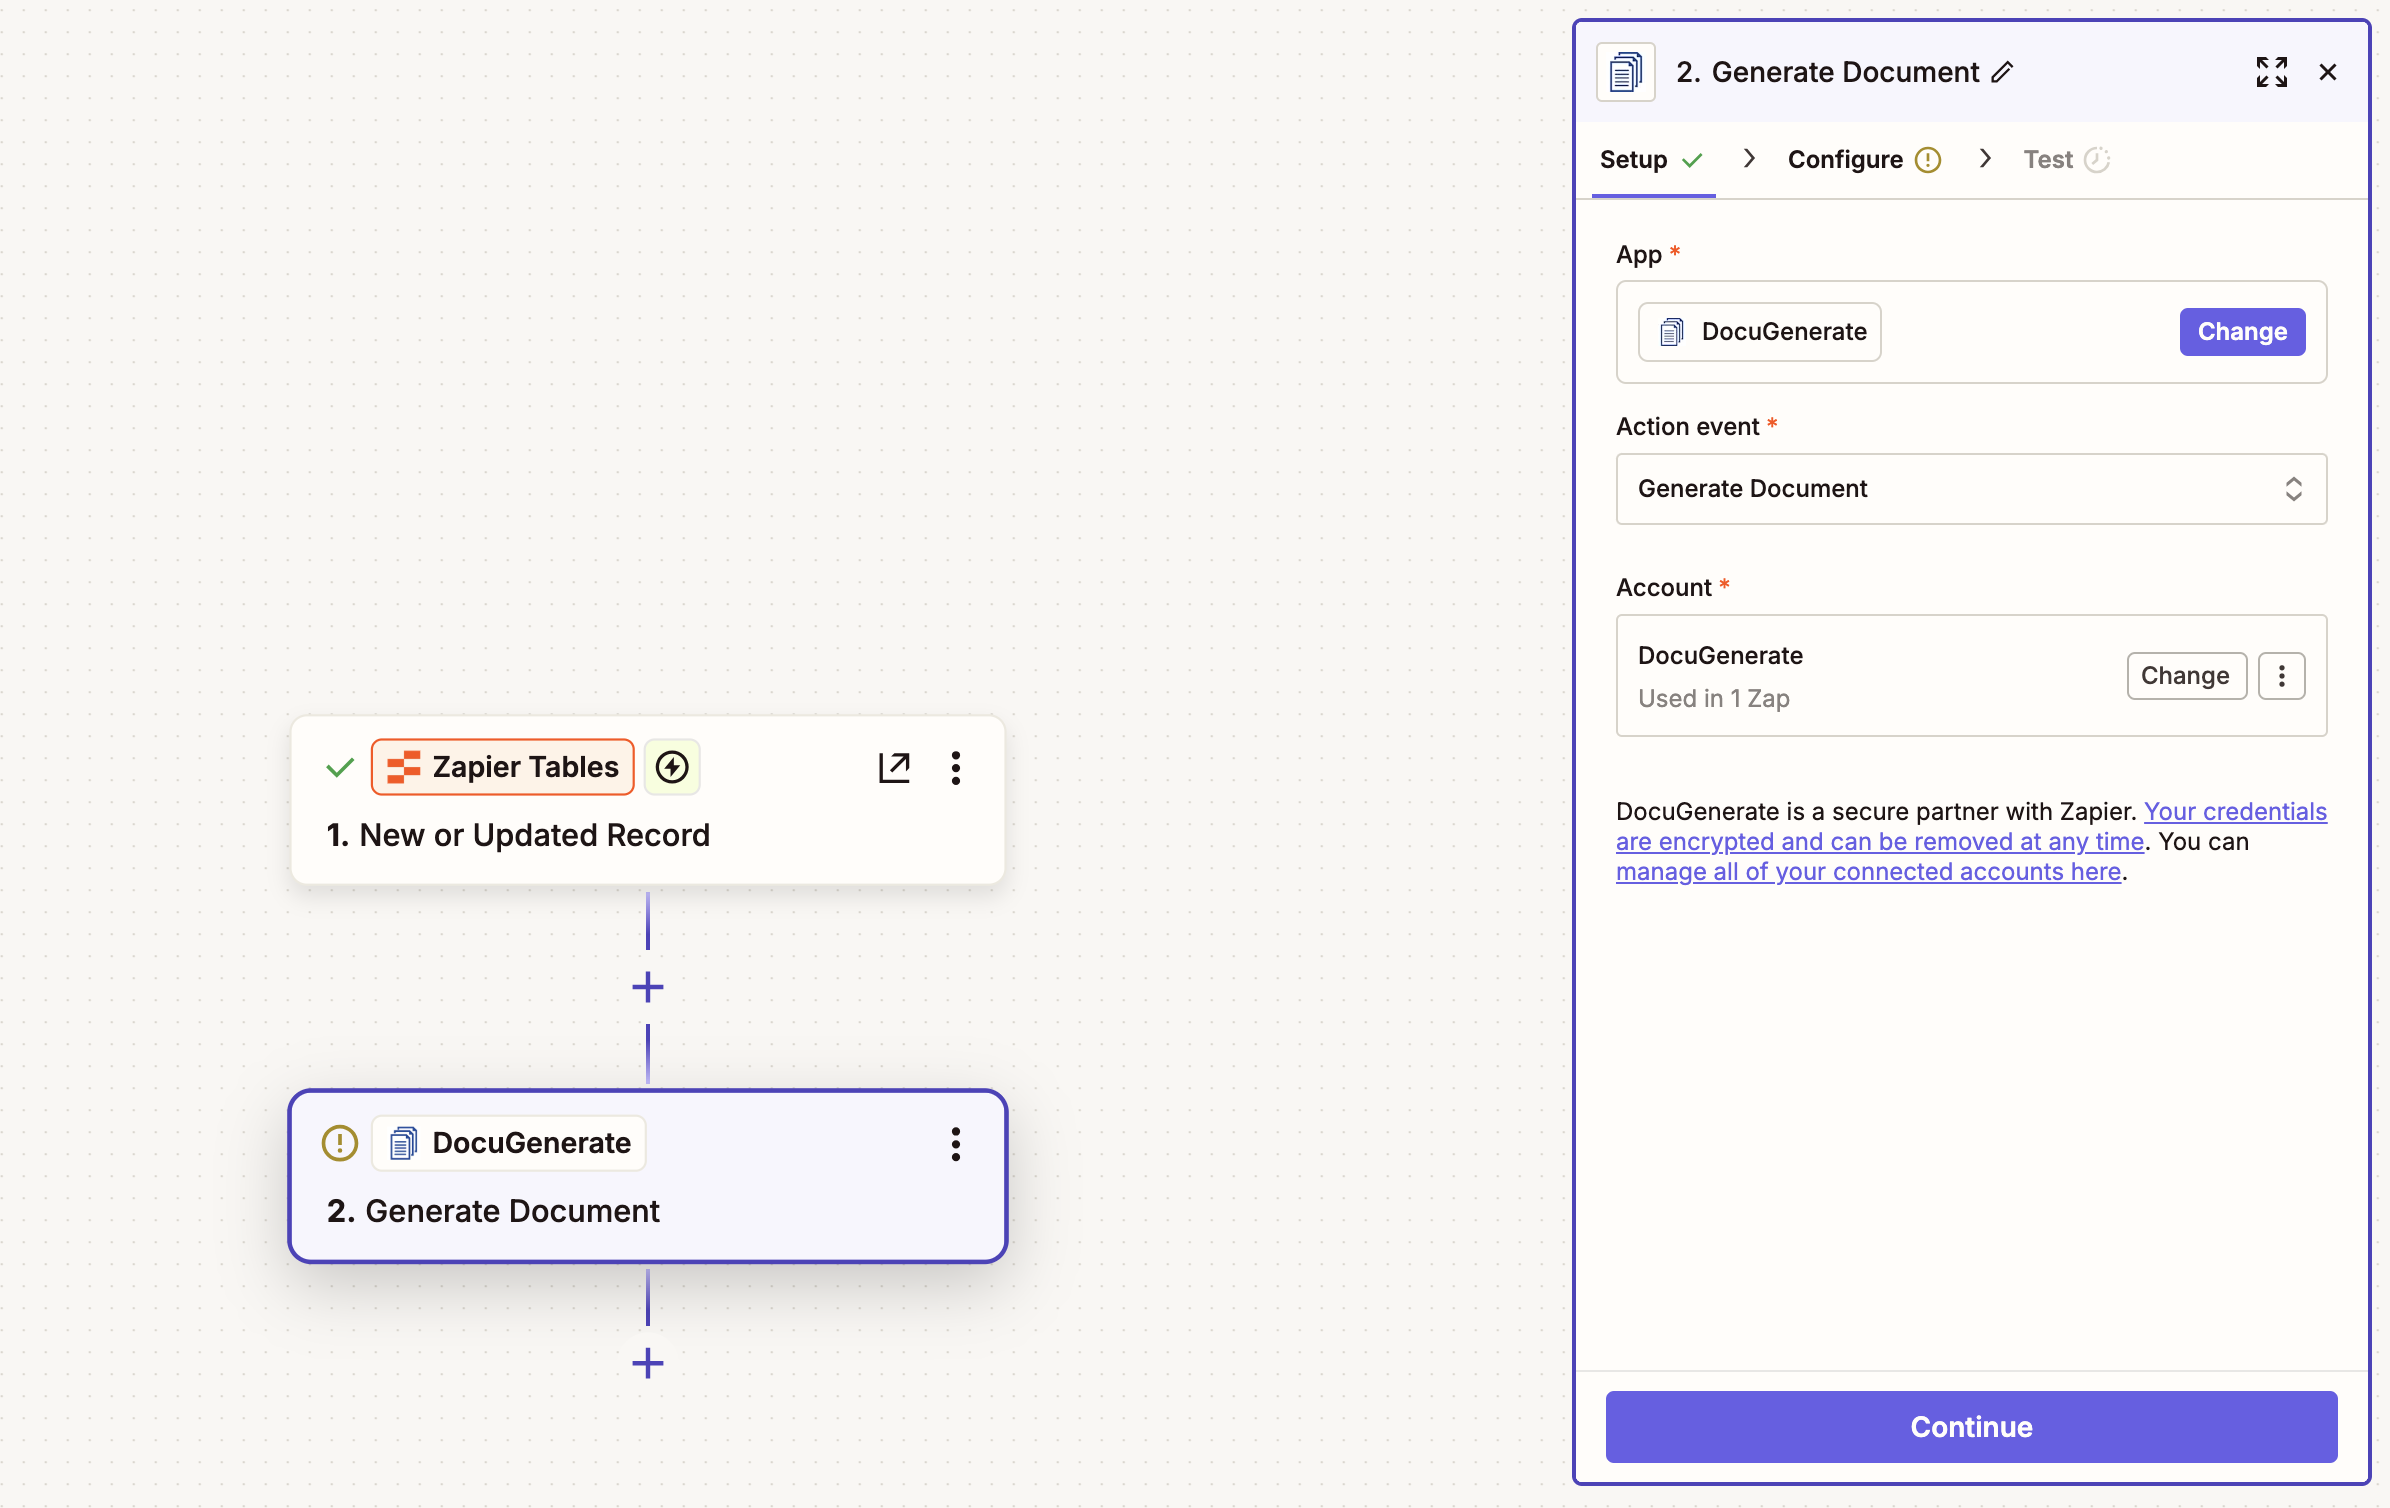This screenshot has width=2390, height=1508.
Task: Click the DocuGenerate document icon on step card
Action: [x=404, y=1143]
